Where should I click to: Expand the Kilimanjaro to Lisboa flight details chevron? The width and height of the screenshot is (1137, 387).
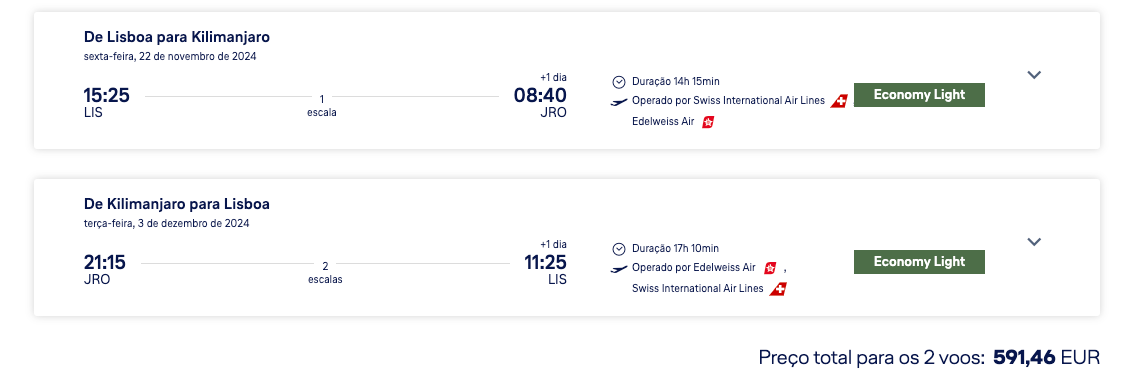1034,242
